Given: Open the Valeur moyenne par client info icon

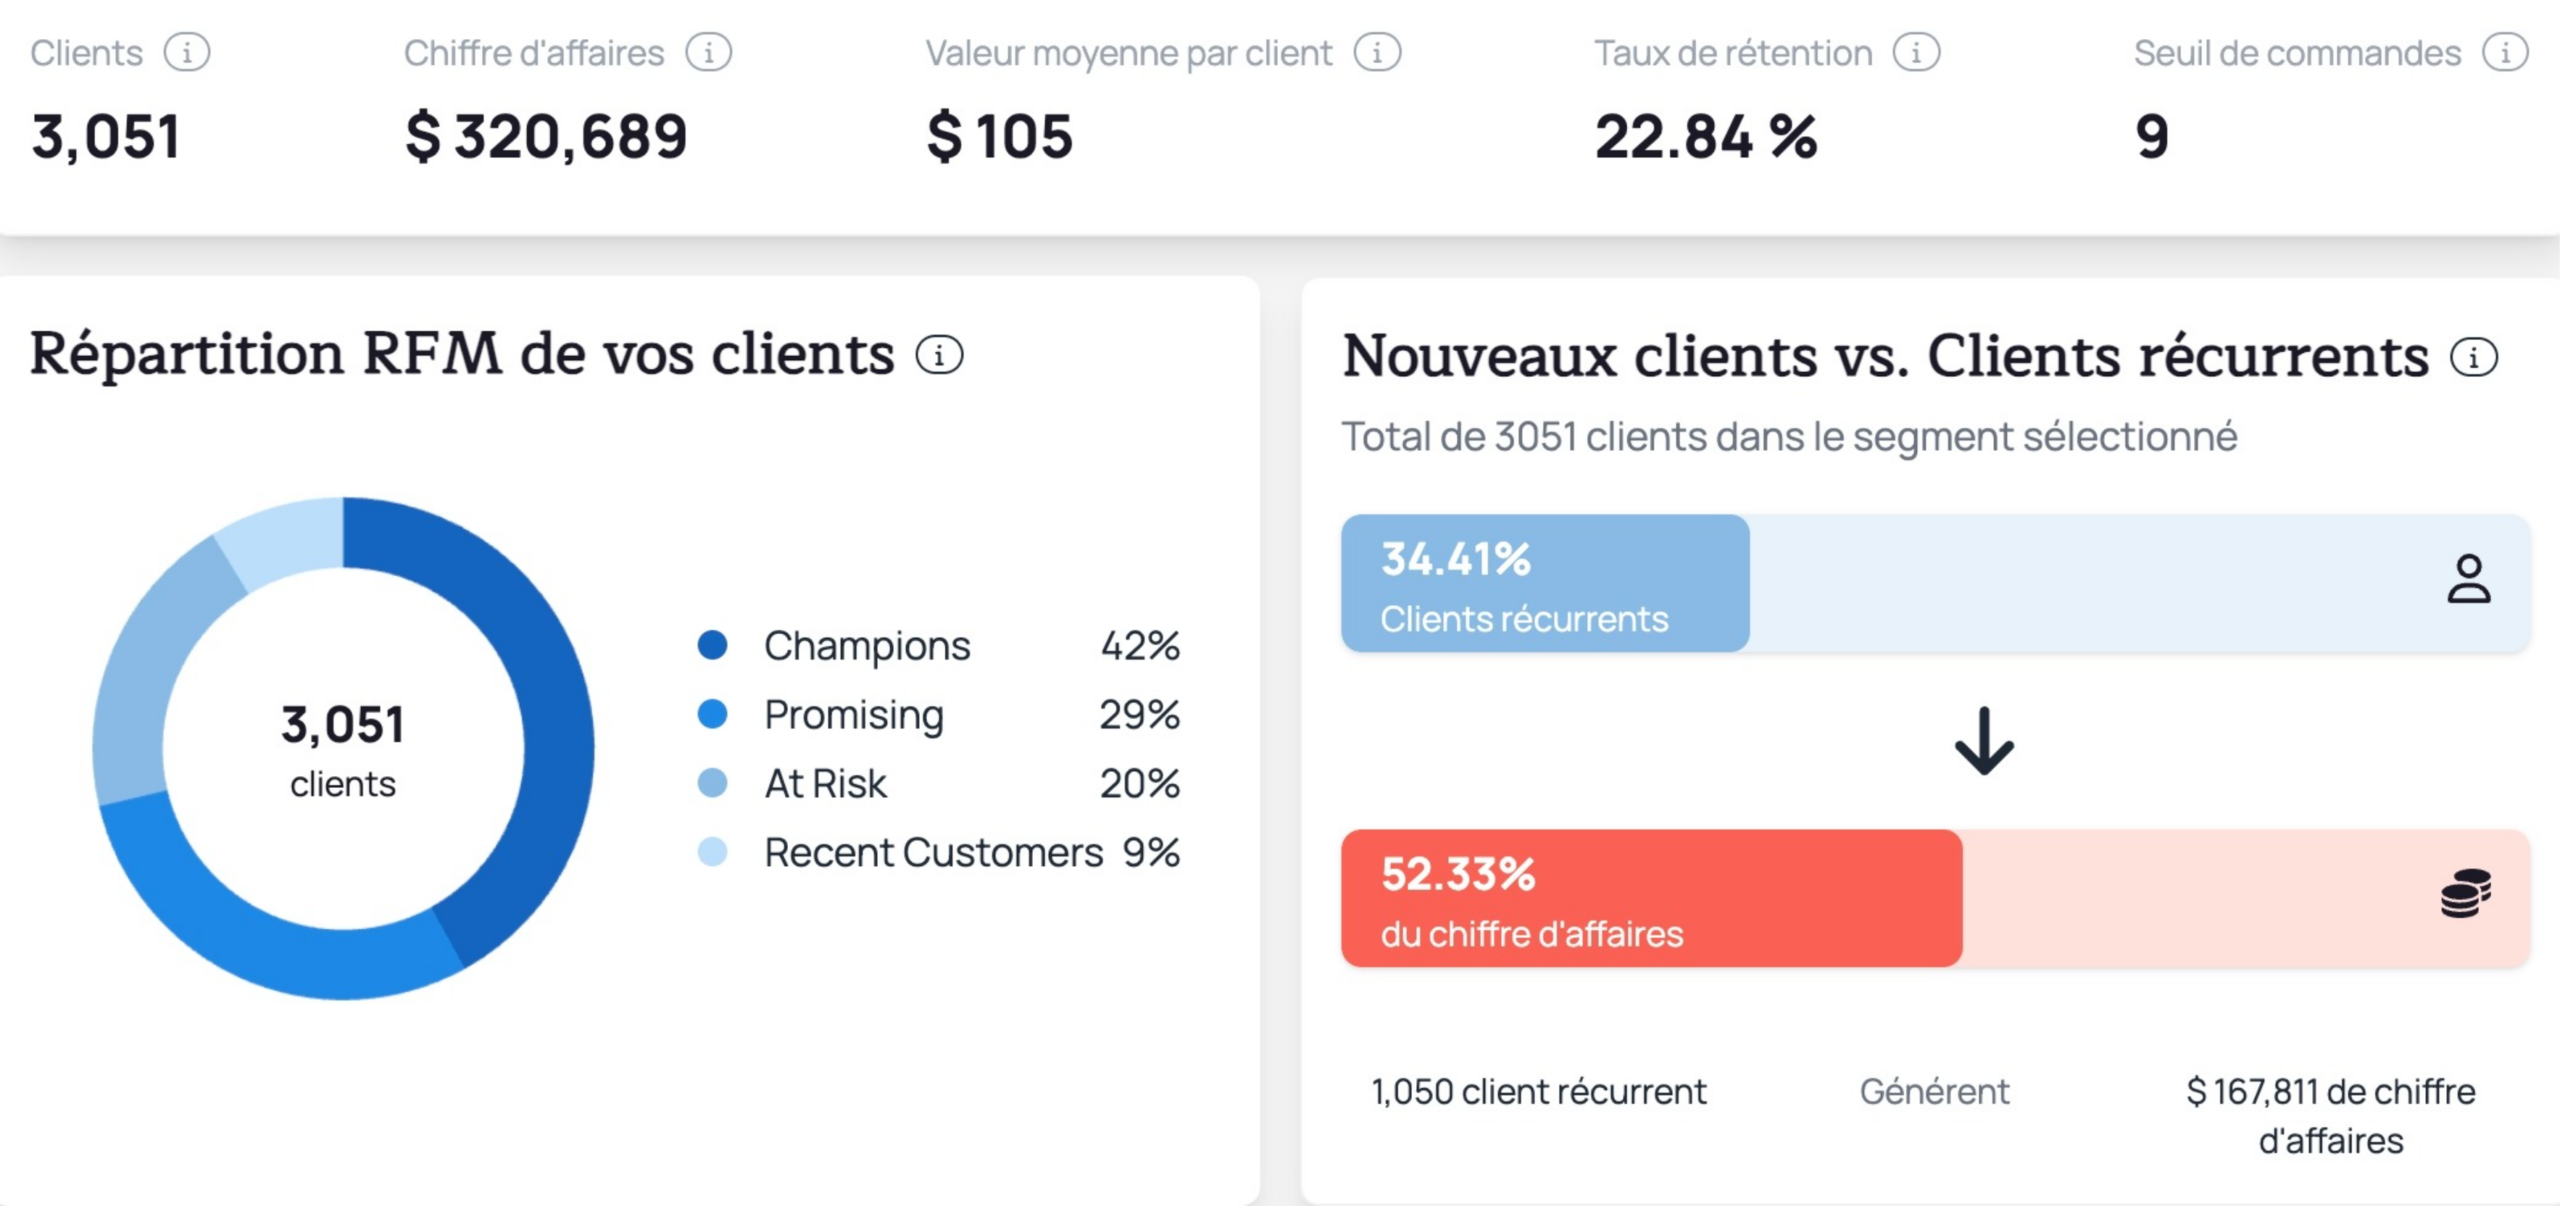Looking at the screenshot, I should 1377,52.
